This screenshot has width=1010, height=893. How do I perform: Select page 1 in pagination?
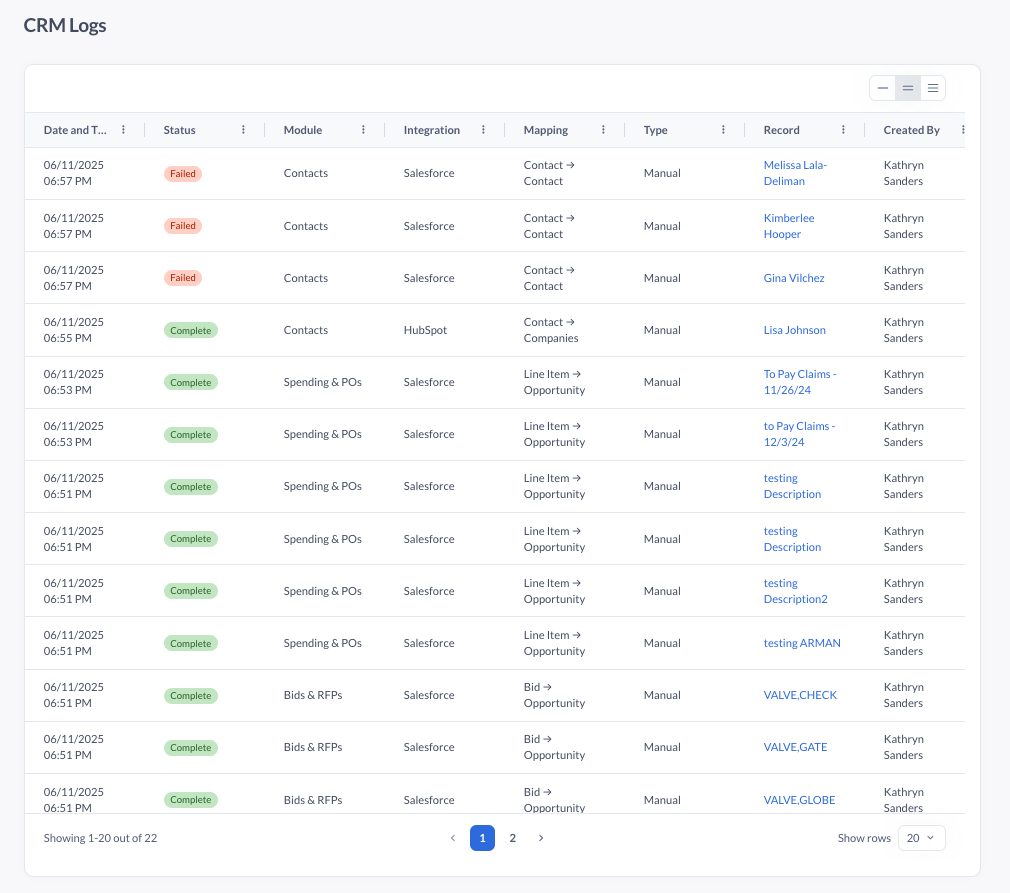[x=482, y=838]
